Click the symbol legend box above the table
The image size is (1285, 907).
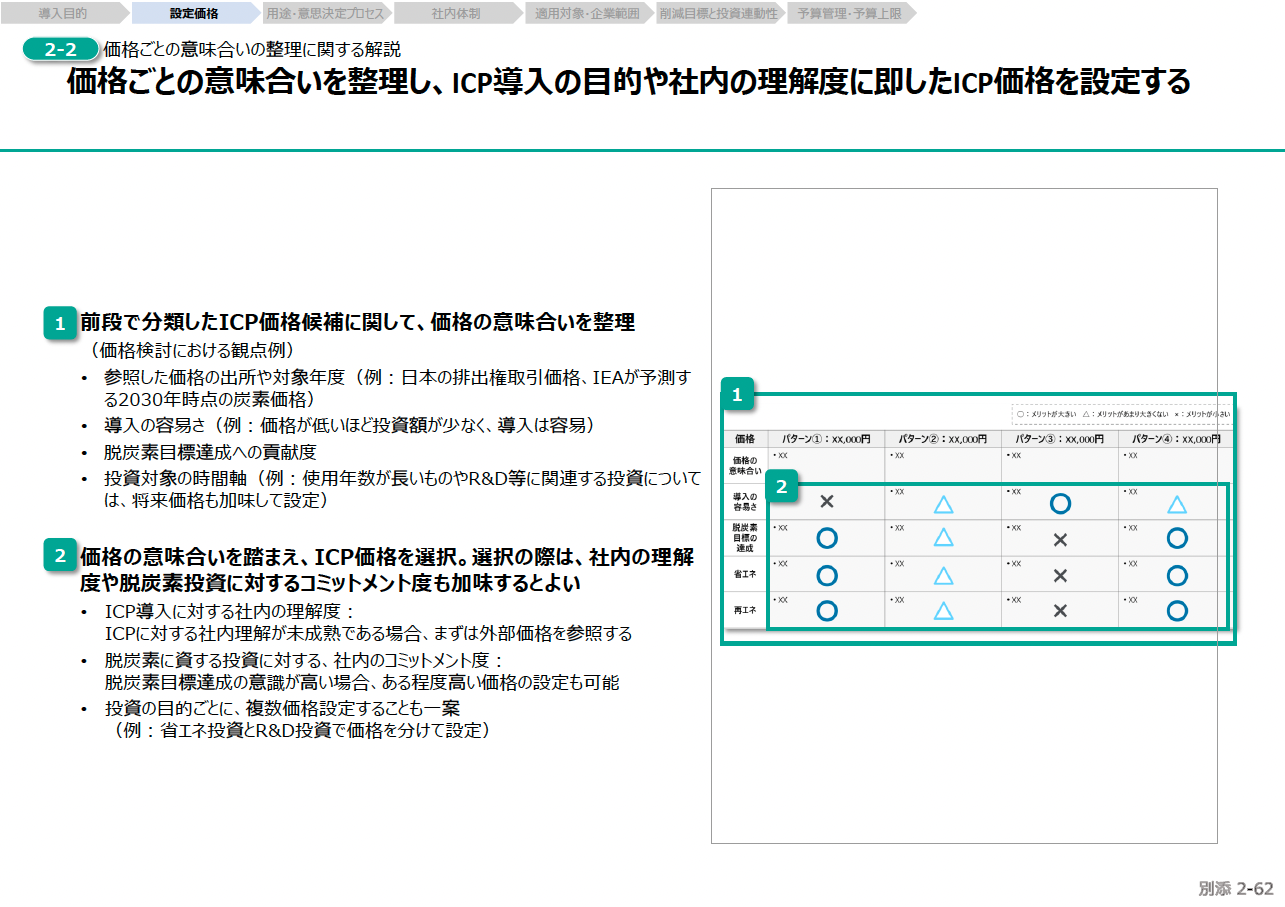tap(1120, 413)
